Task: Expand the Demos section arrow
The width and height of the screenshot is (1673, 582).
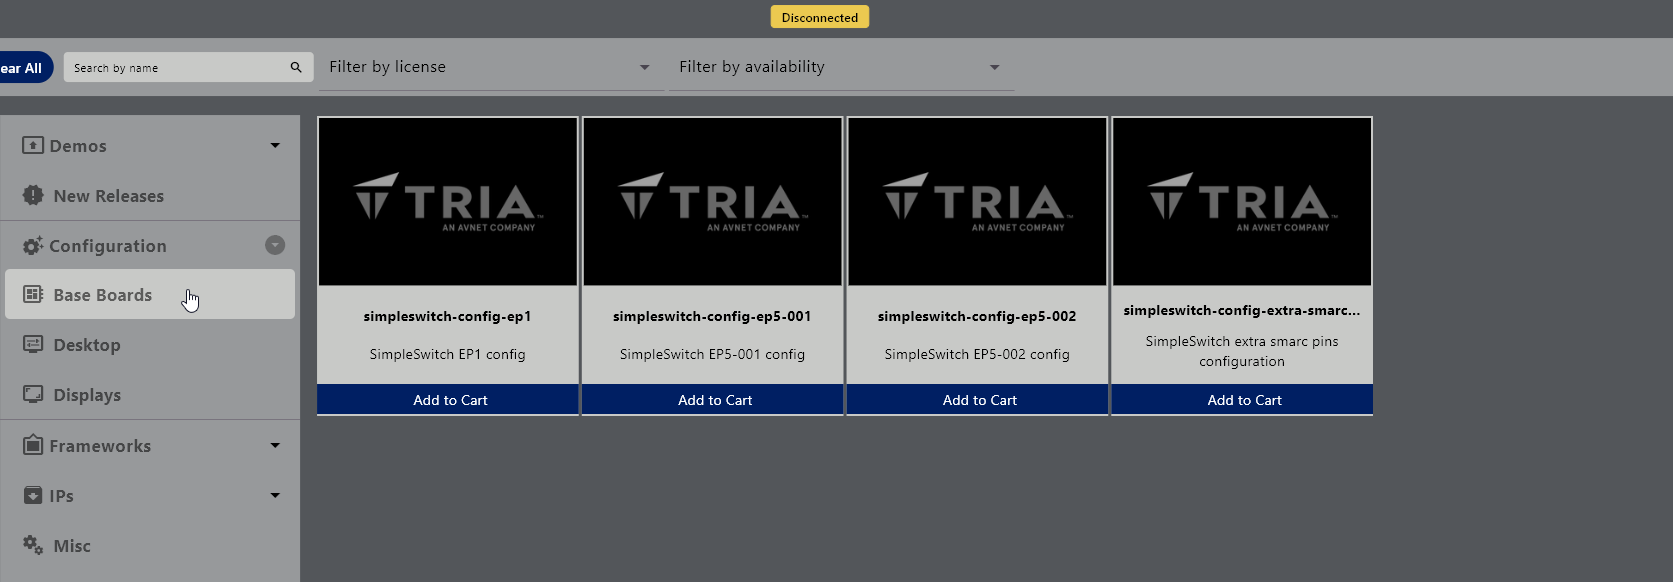Action: (275, 145)
